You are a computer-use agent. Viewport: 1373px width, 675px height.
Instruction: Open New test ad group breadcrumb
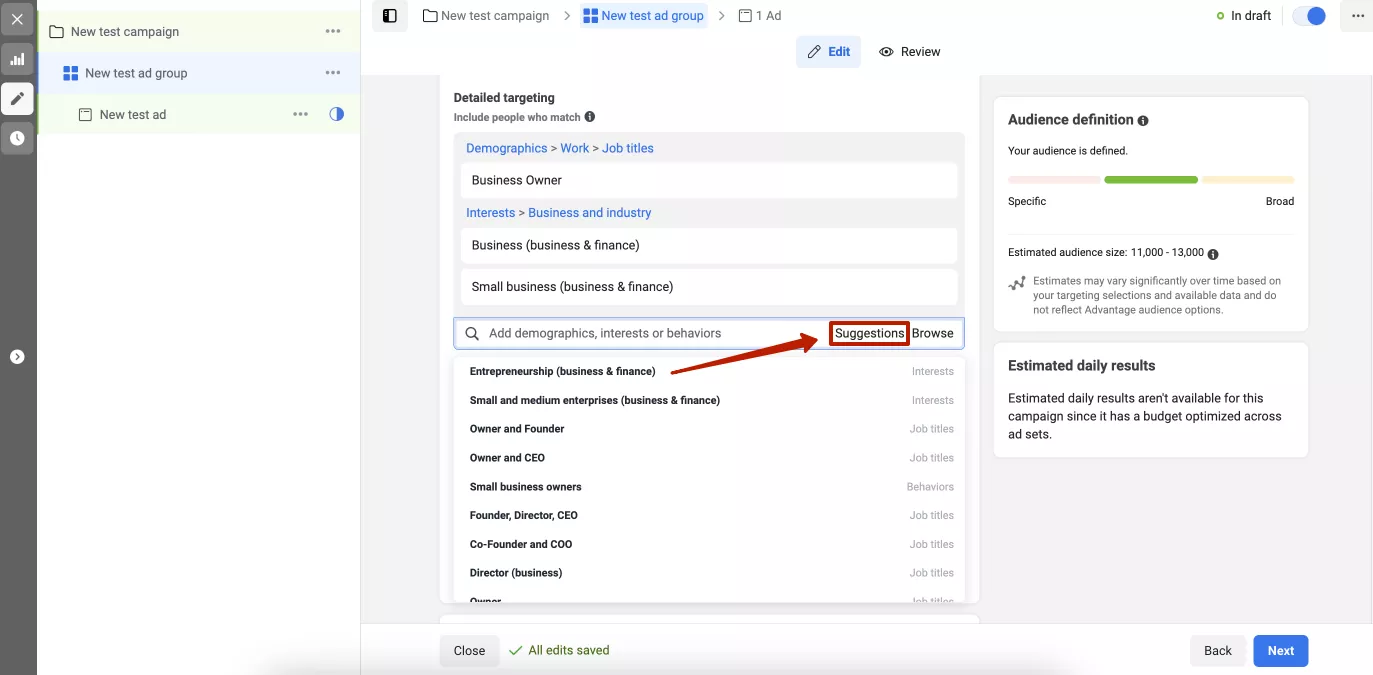coord(644,16)
